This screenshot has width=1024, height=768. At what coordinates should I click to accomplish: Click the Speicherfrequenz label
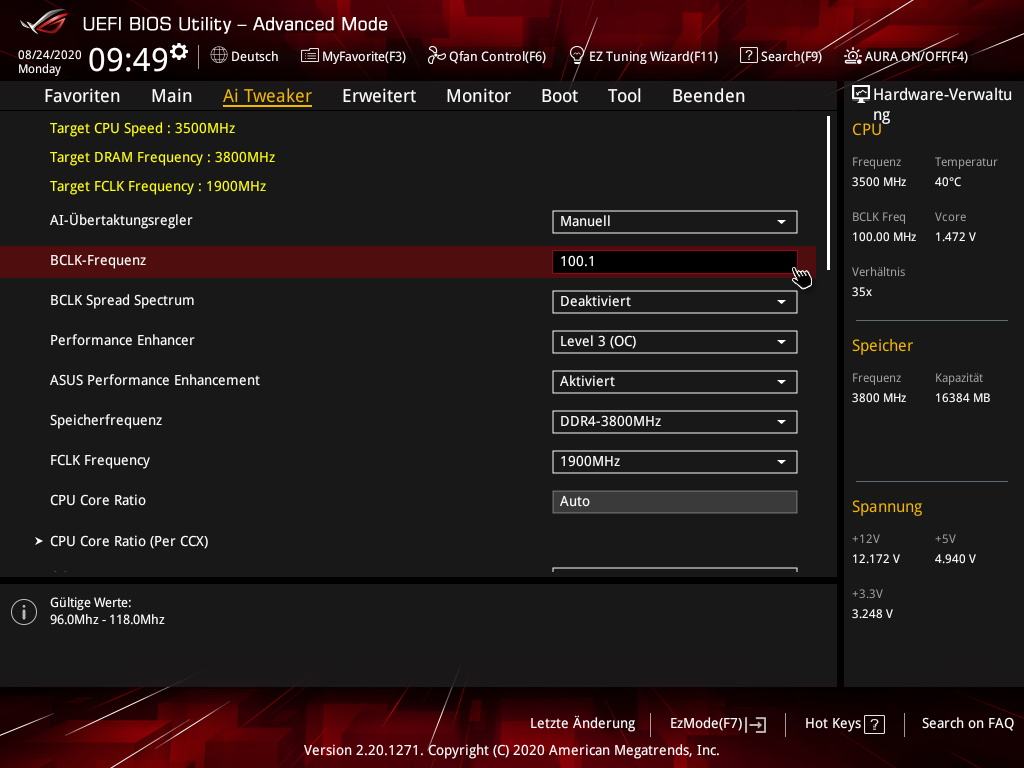coord(106,421)
